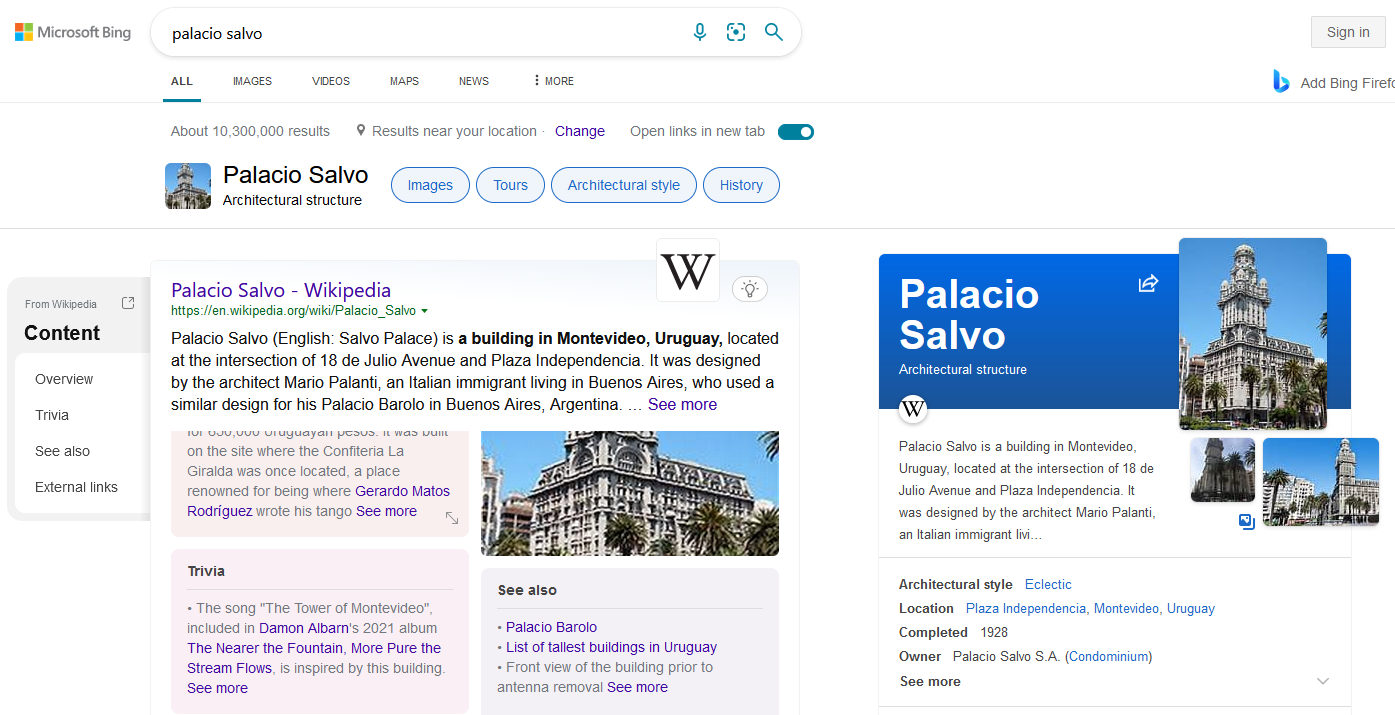Jump to Overview in Content sidebar
1395x715 pixels.
[x=64, y=379]
